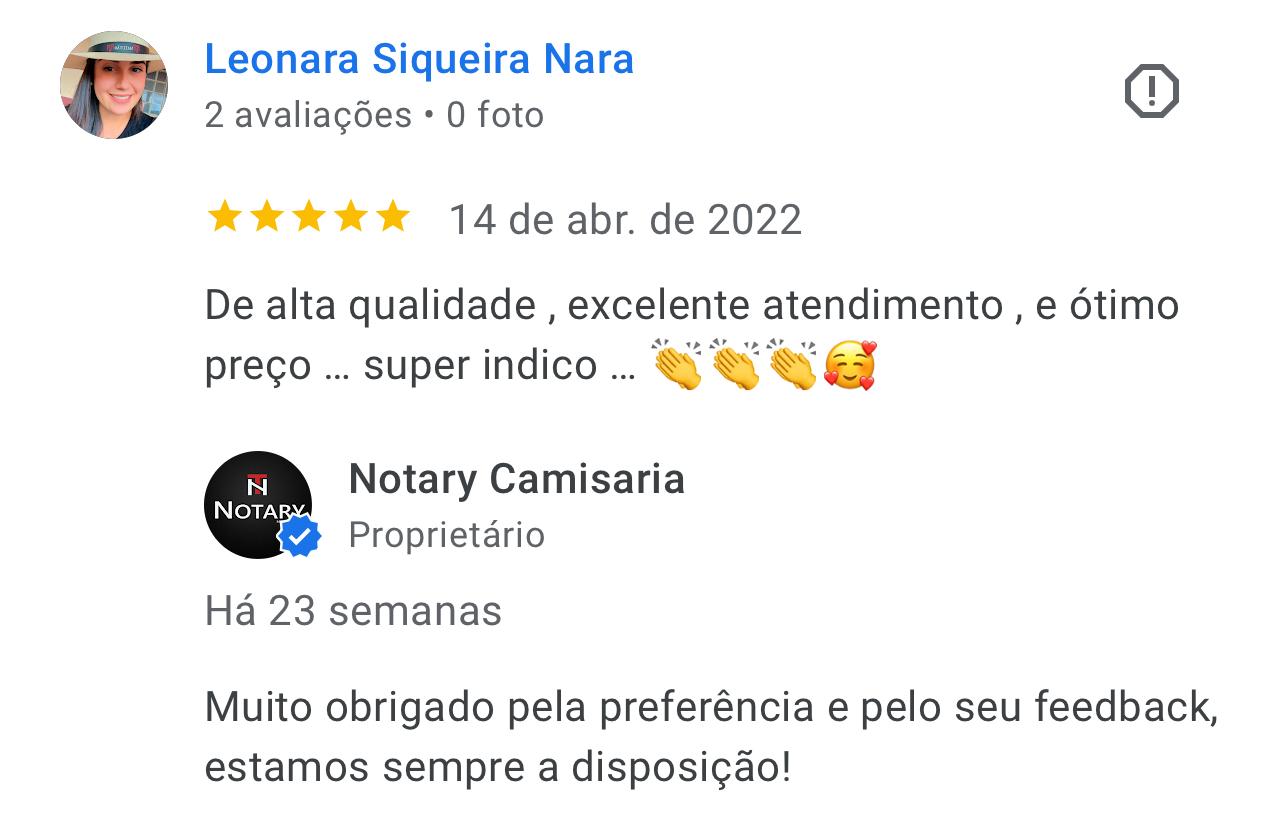Click the report review flag icon
Screen dimensions: 1284x831
(1152, 92)
